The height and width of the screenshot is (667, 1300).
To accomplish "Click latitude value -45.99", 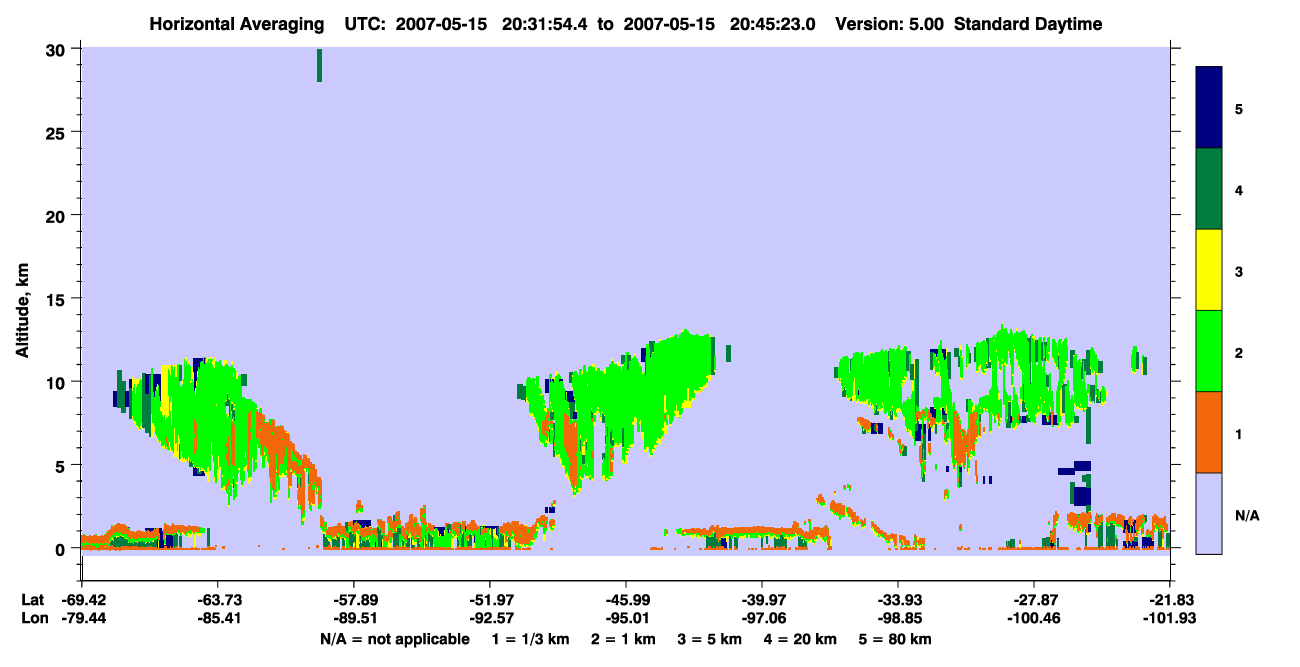I will point(626,600).
